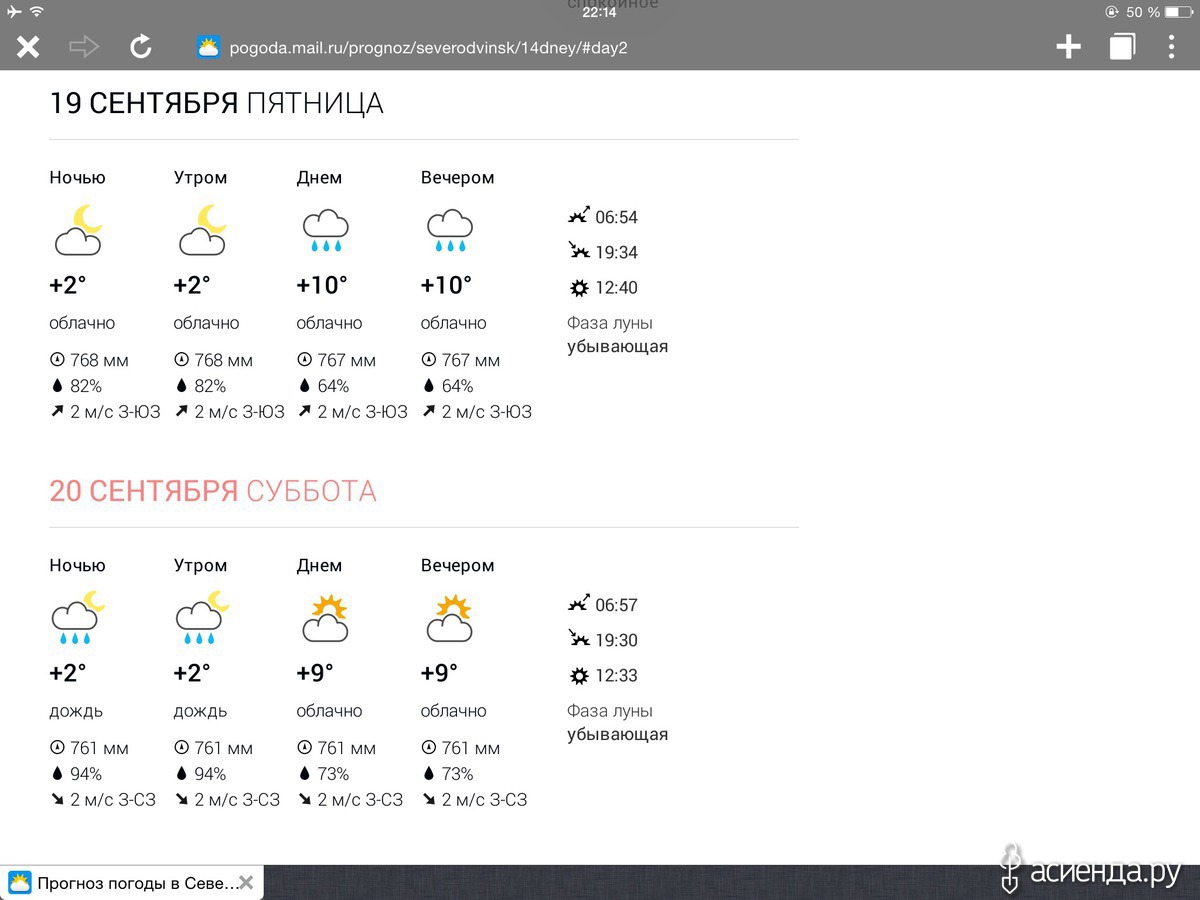Tap humidity drop icon beside 19 сентября Днем 64%
Screen dimensions: 1200x900
[x=304, y=386]
